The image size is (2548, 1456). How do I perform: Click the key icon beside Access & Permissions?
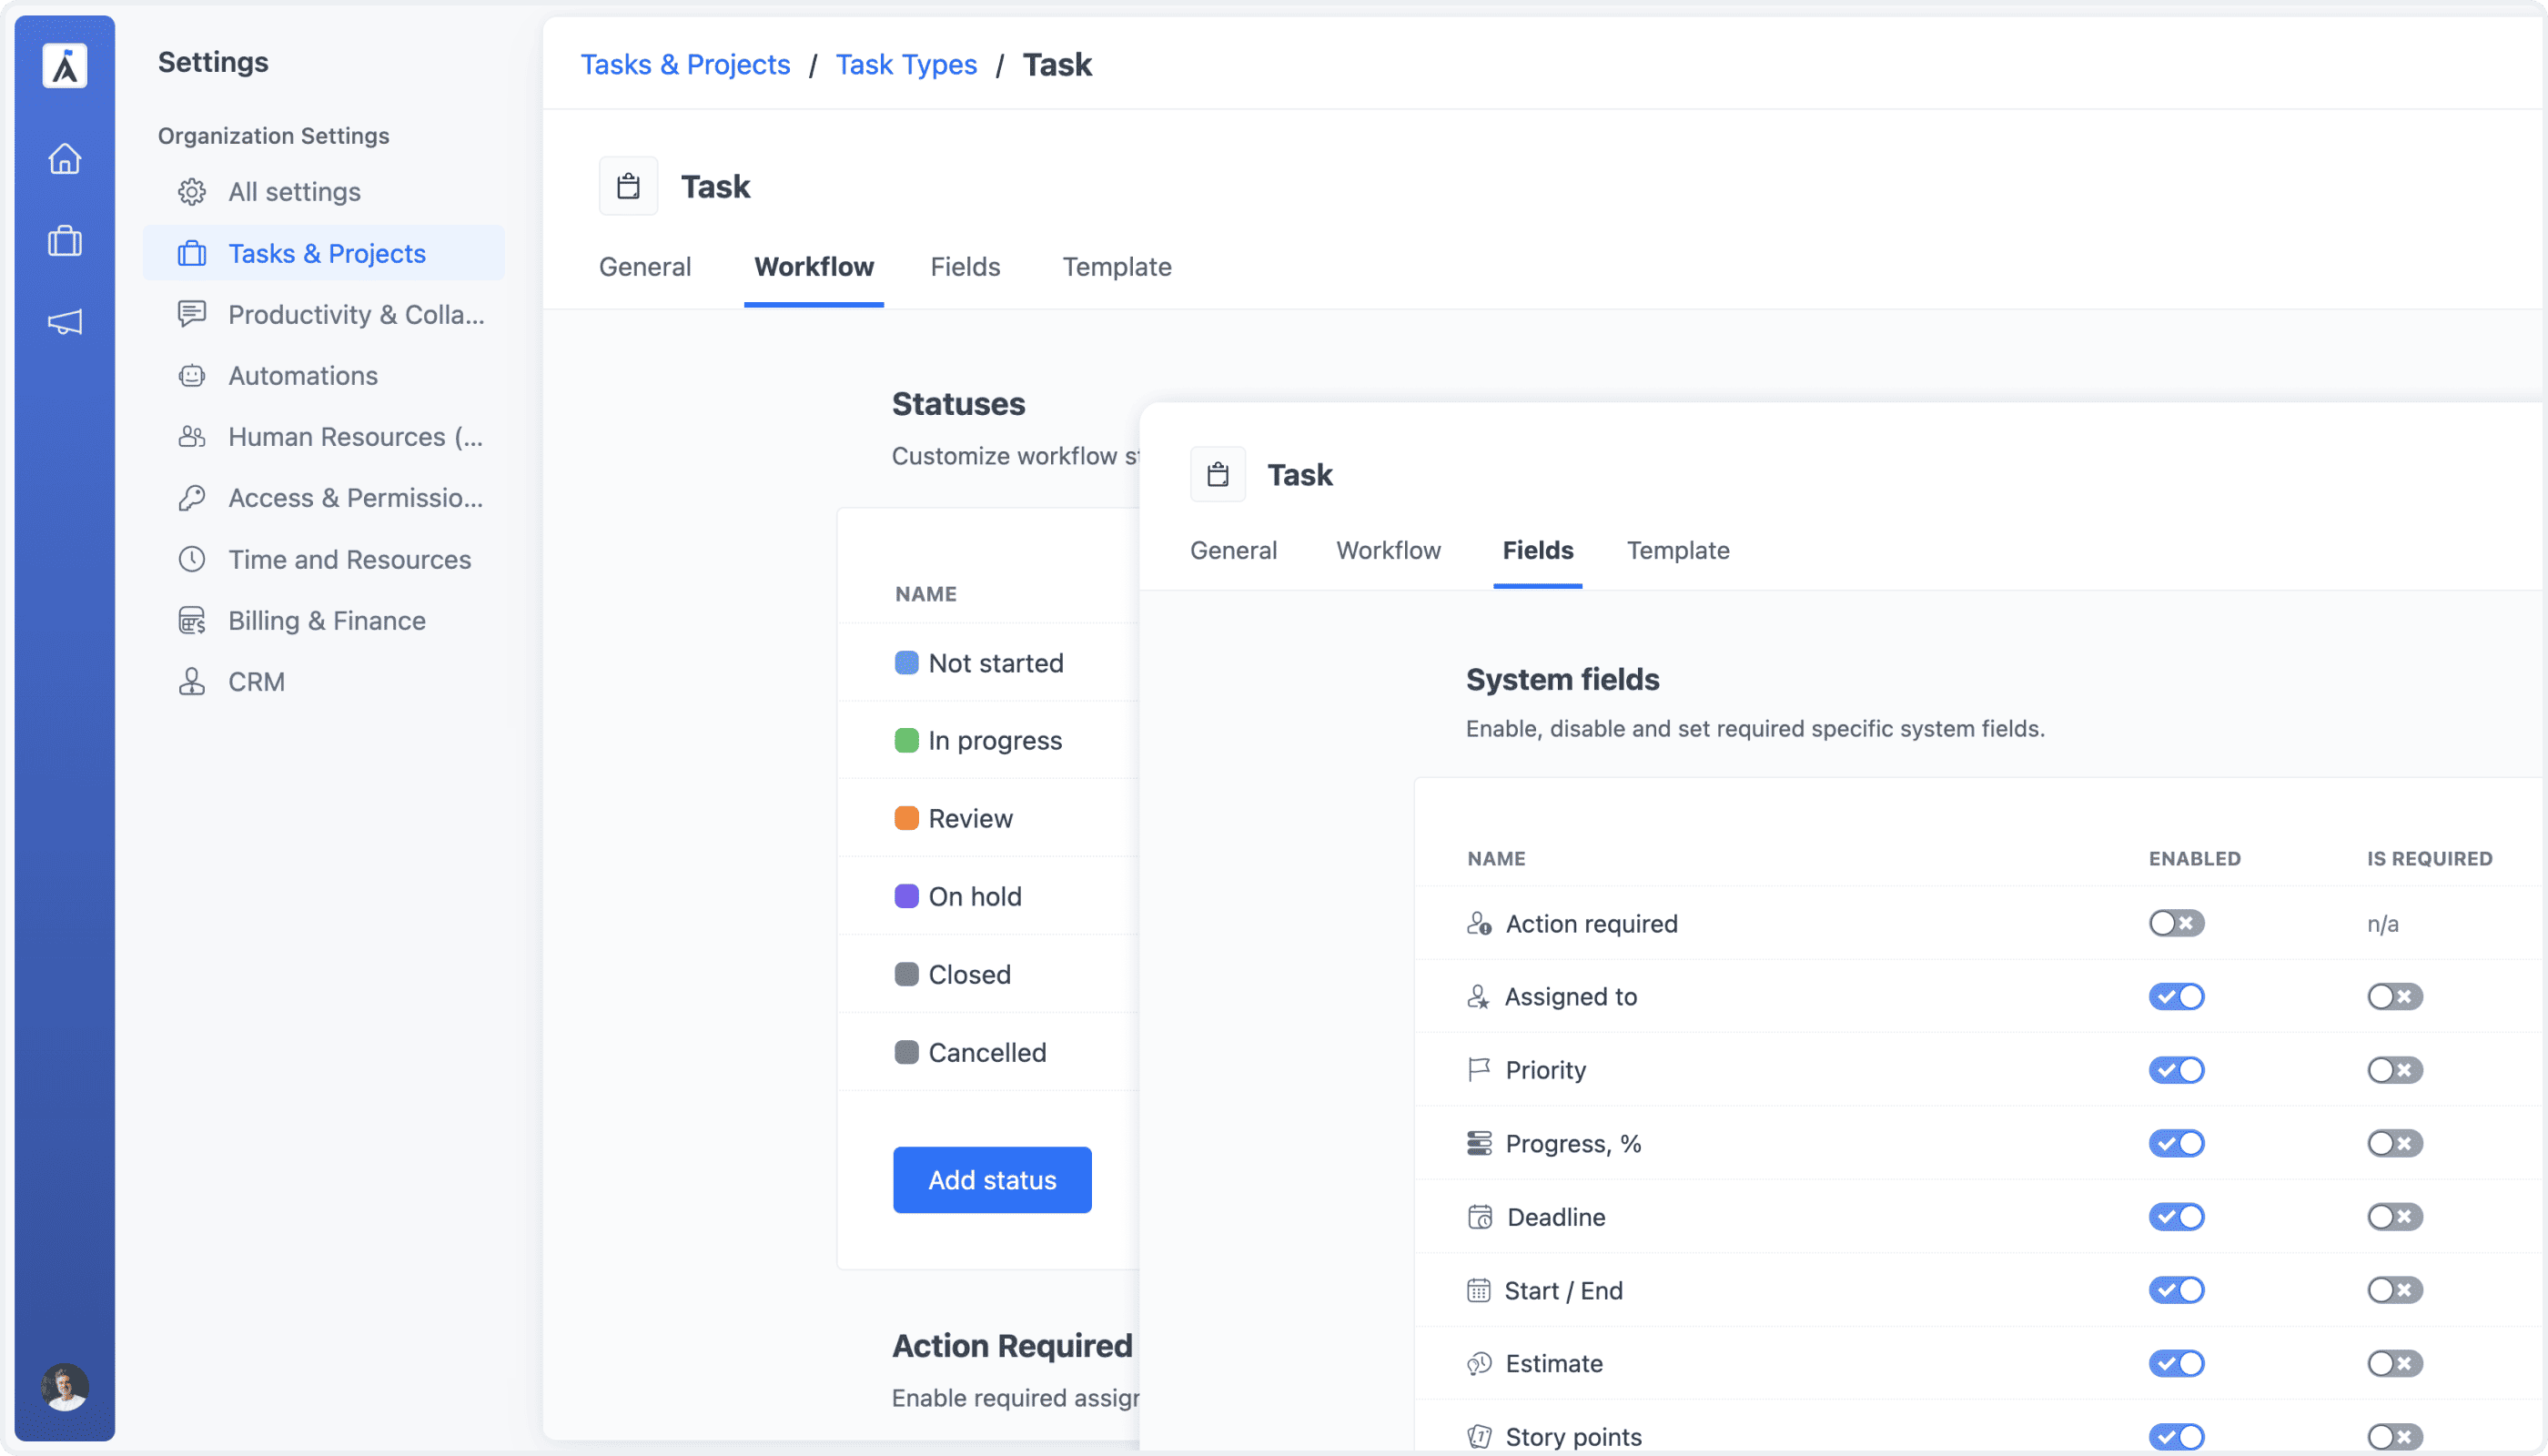click(x=192, y=498)
